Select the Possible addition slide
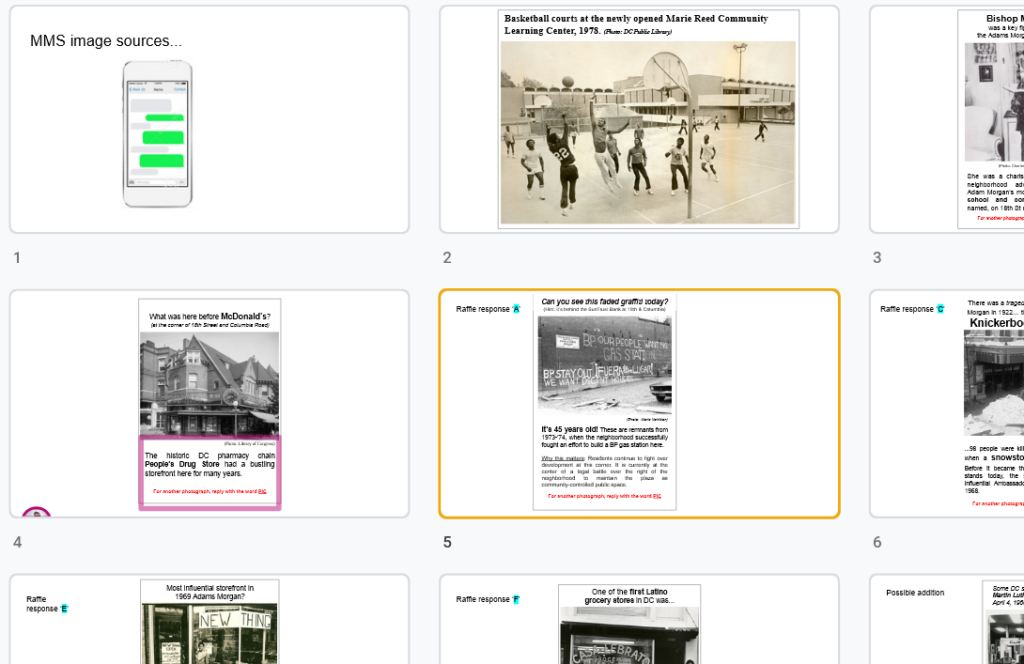Screen dimensions: 1024x664 point(946,619)
